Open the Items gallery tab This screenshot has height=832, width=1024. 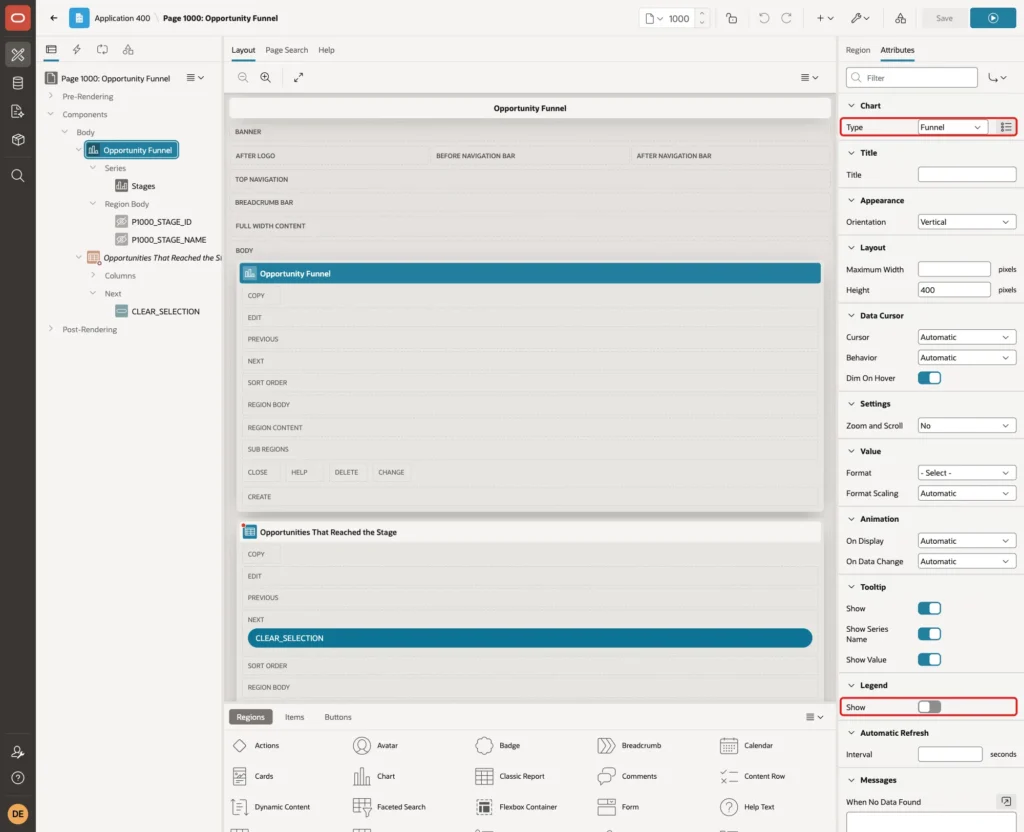point(295,717)
